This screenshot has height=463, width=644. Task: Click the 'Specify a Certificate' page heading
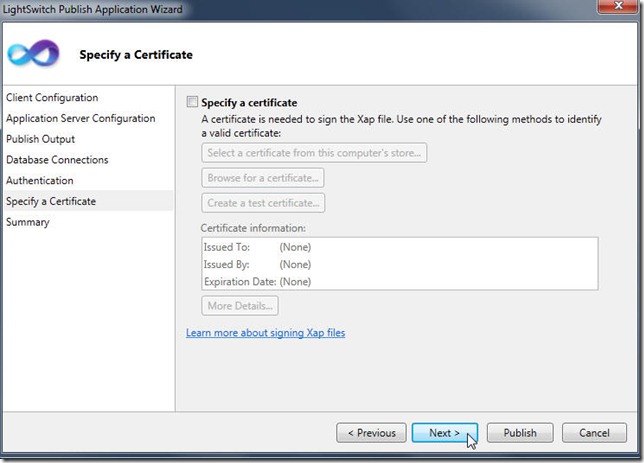click(136, 55)
